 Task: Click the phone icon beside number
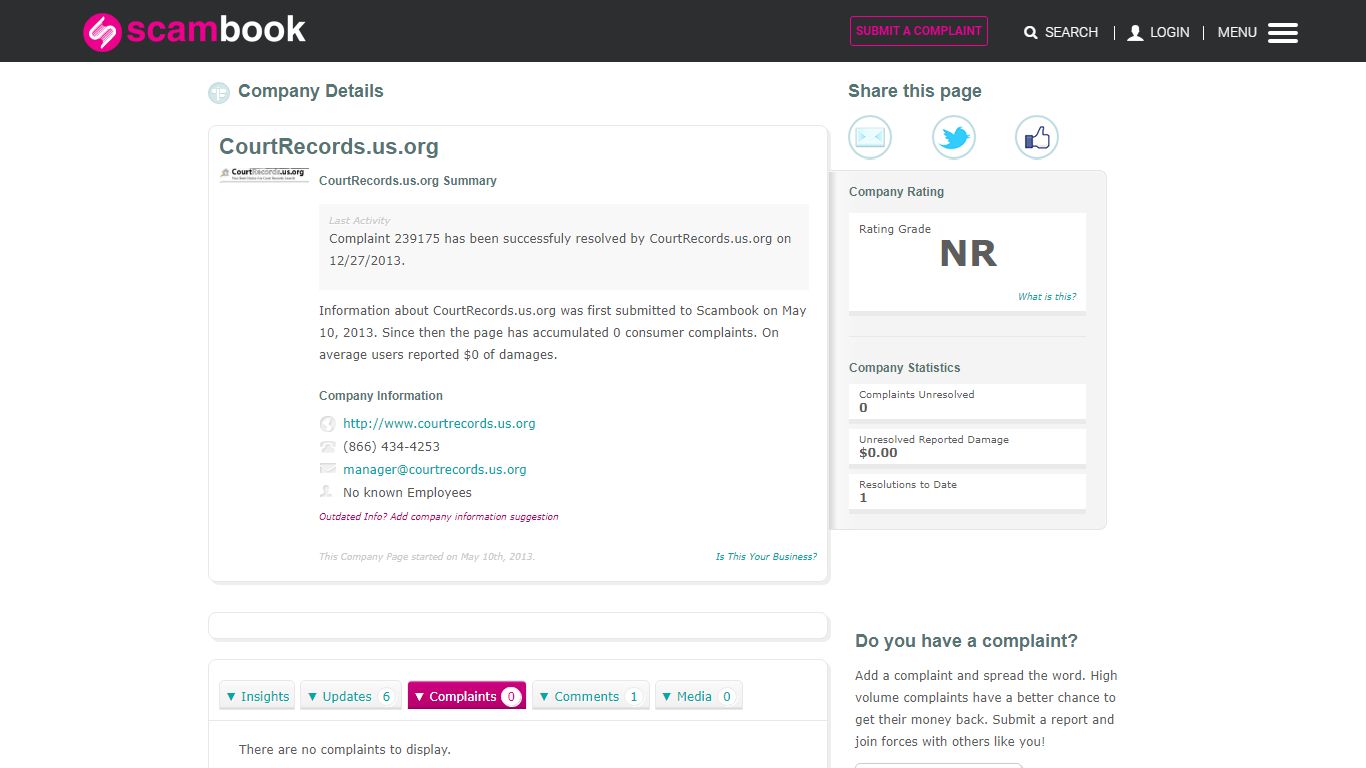point(327,447)
